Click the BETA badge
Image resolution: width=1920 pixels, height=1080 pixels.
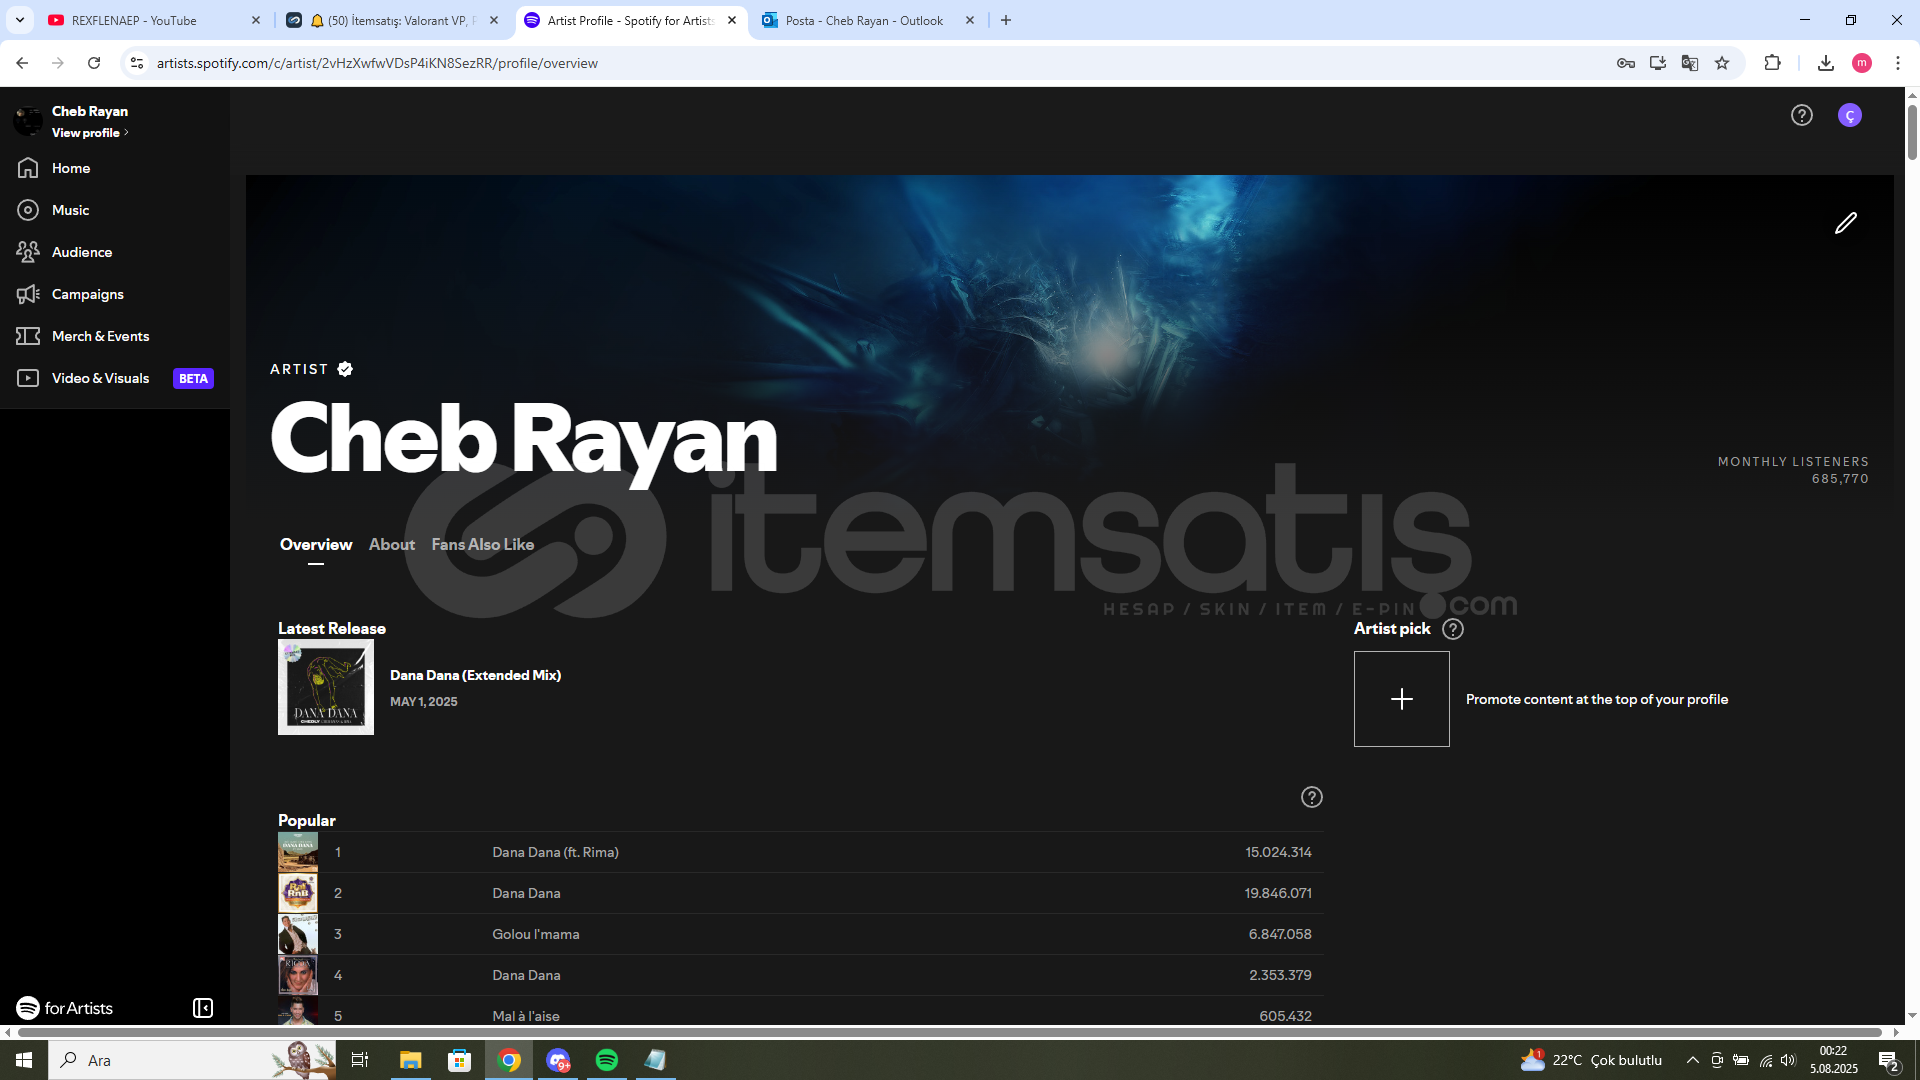click(193, 379)
